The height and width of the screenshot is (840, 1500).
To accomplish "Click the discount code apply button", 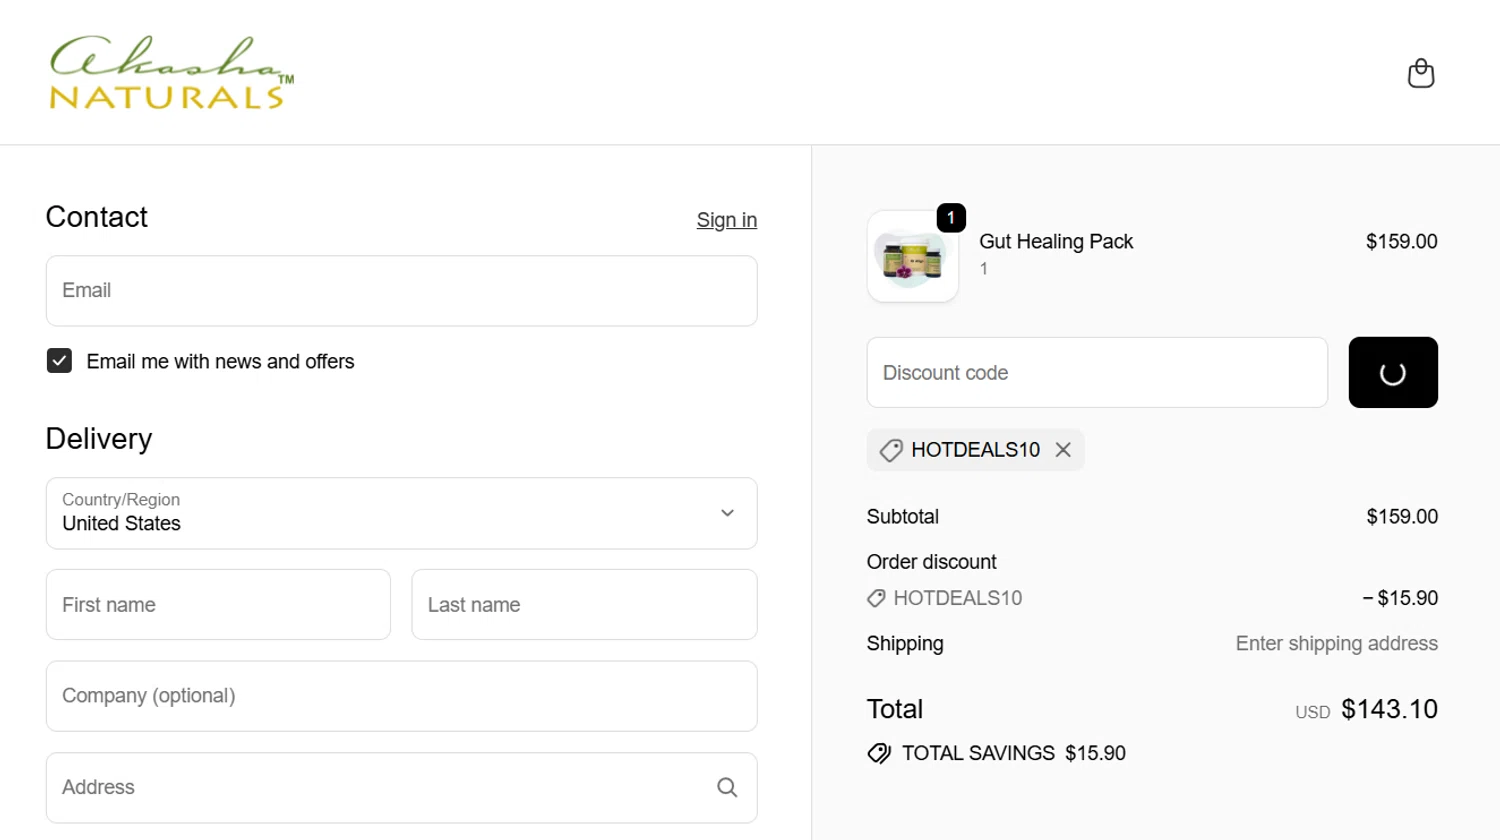I will (x=1393, y=372).
